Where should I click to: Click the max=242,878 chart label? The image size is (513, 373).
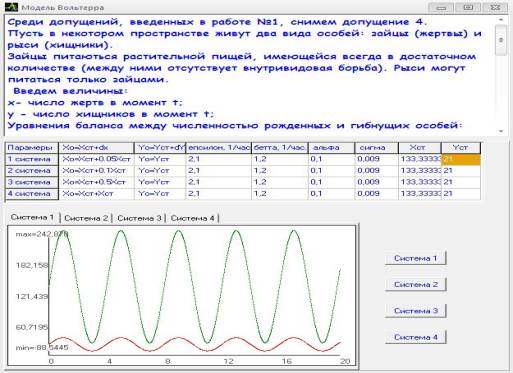click(42, 234)
